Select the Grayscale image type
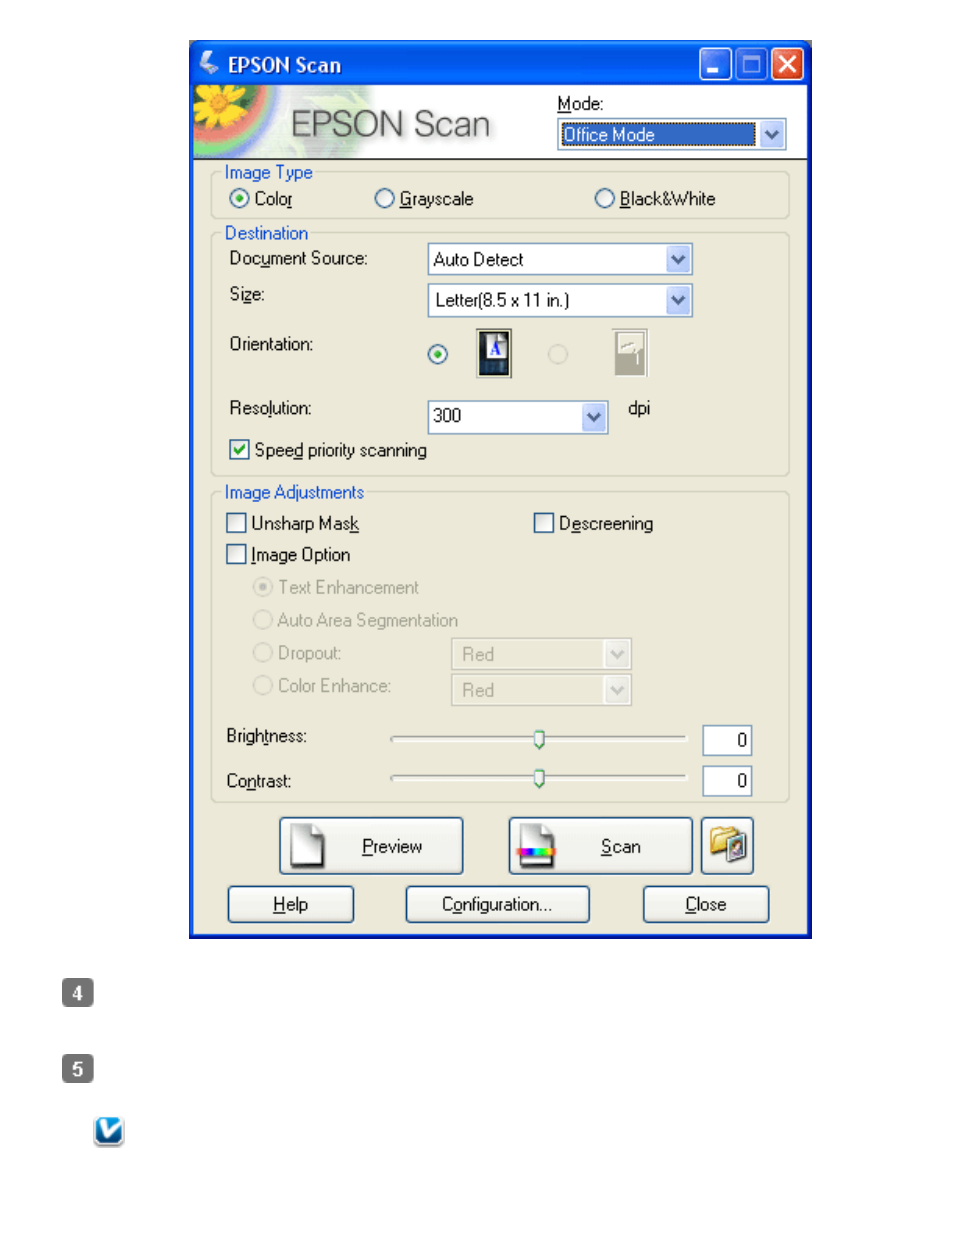954x1235 pixels. click(384, 198)
